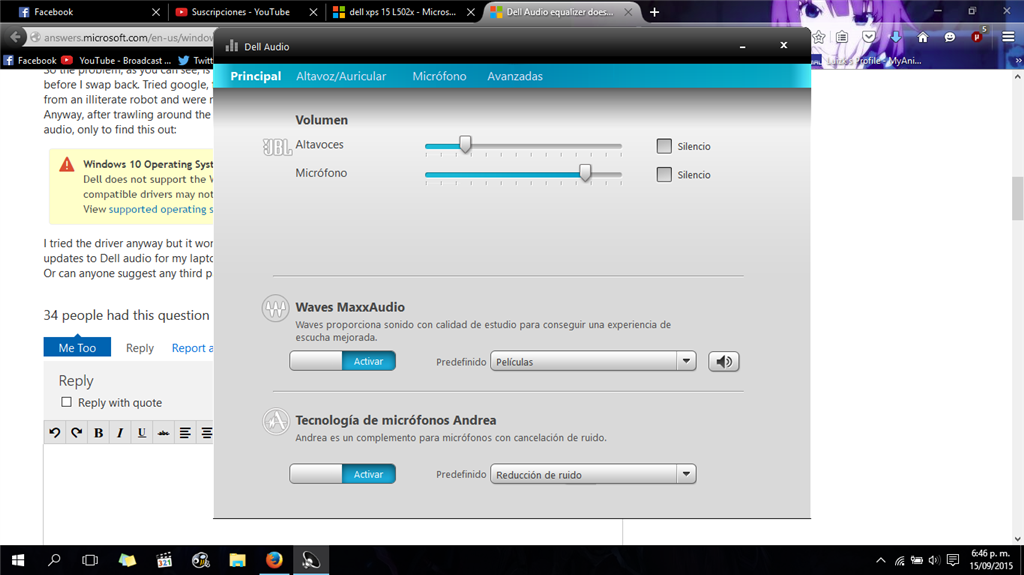
Task: Redo in the forum reply editor
Action: (x=76, y=433)
